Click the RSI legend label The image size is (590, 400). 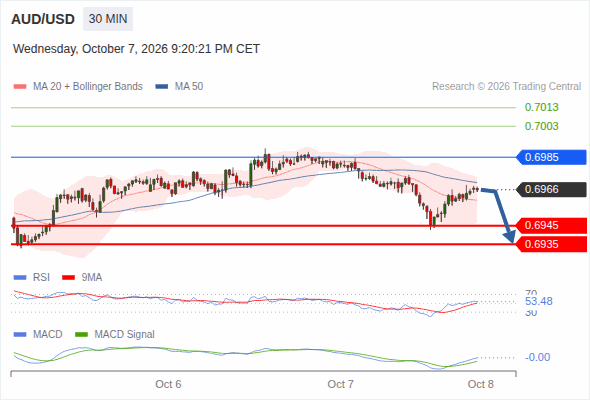coord(41,278)
